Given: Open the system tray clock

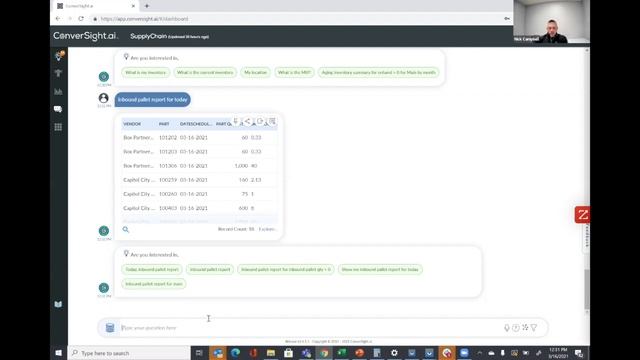Looking at the screenshot, I should 558,353.
